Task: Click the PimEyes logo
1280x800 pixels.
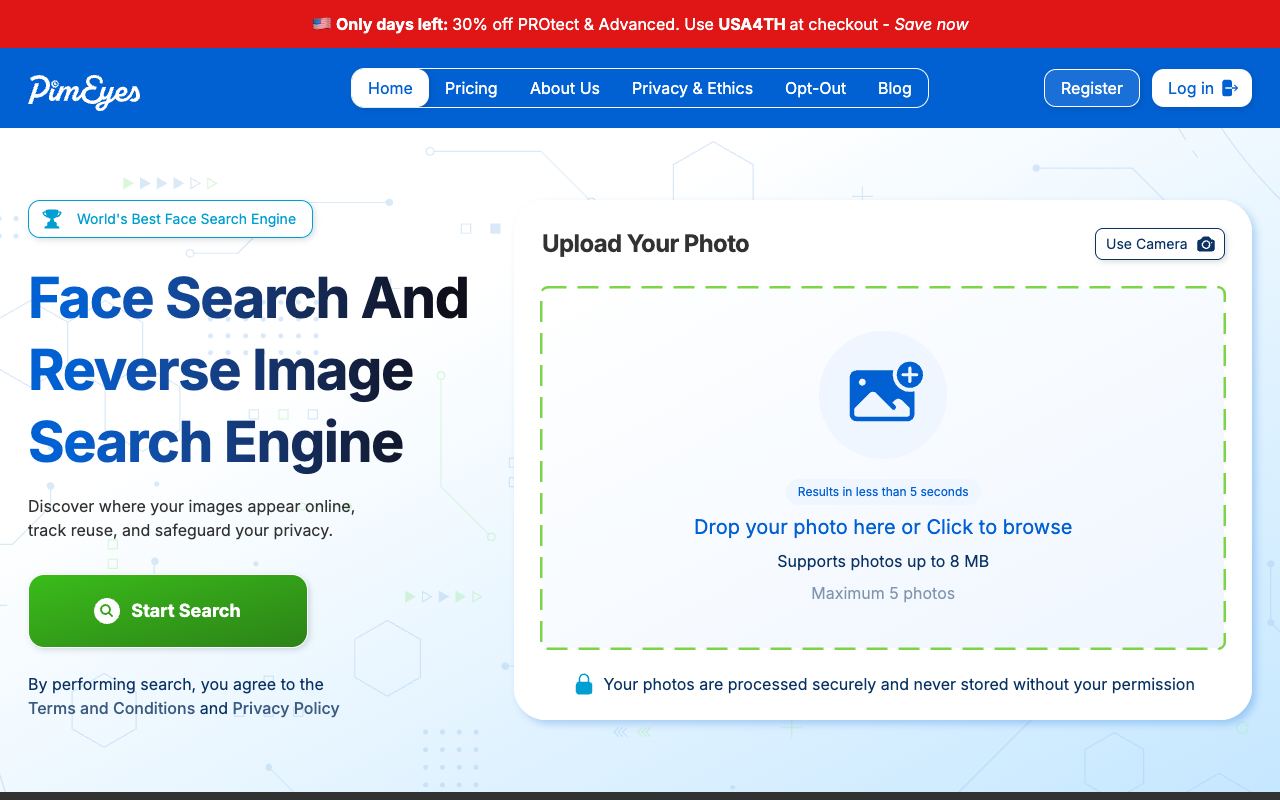Action: [84, 90]
